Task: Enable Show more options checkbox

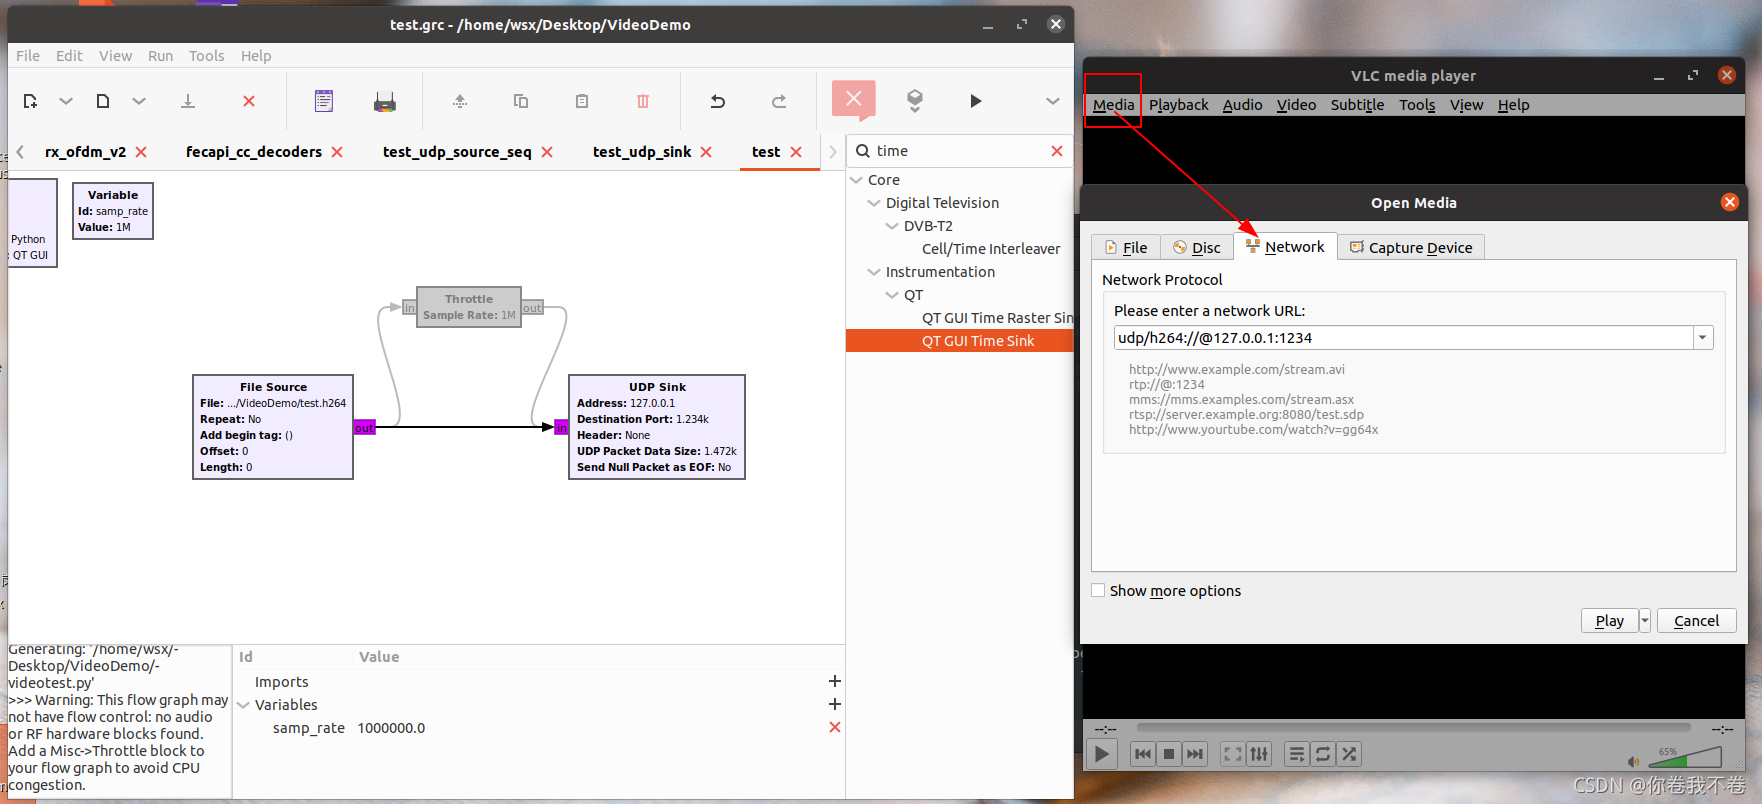Action: coord(1098,591)
